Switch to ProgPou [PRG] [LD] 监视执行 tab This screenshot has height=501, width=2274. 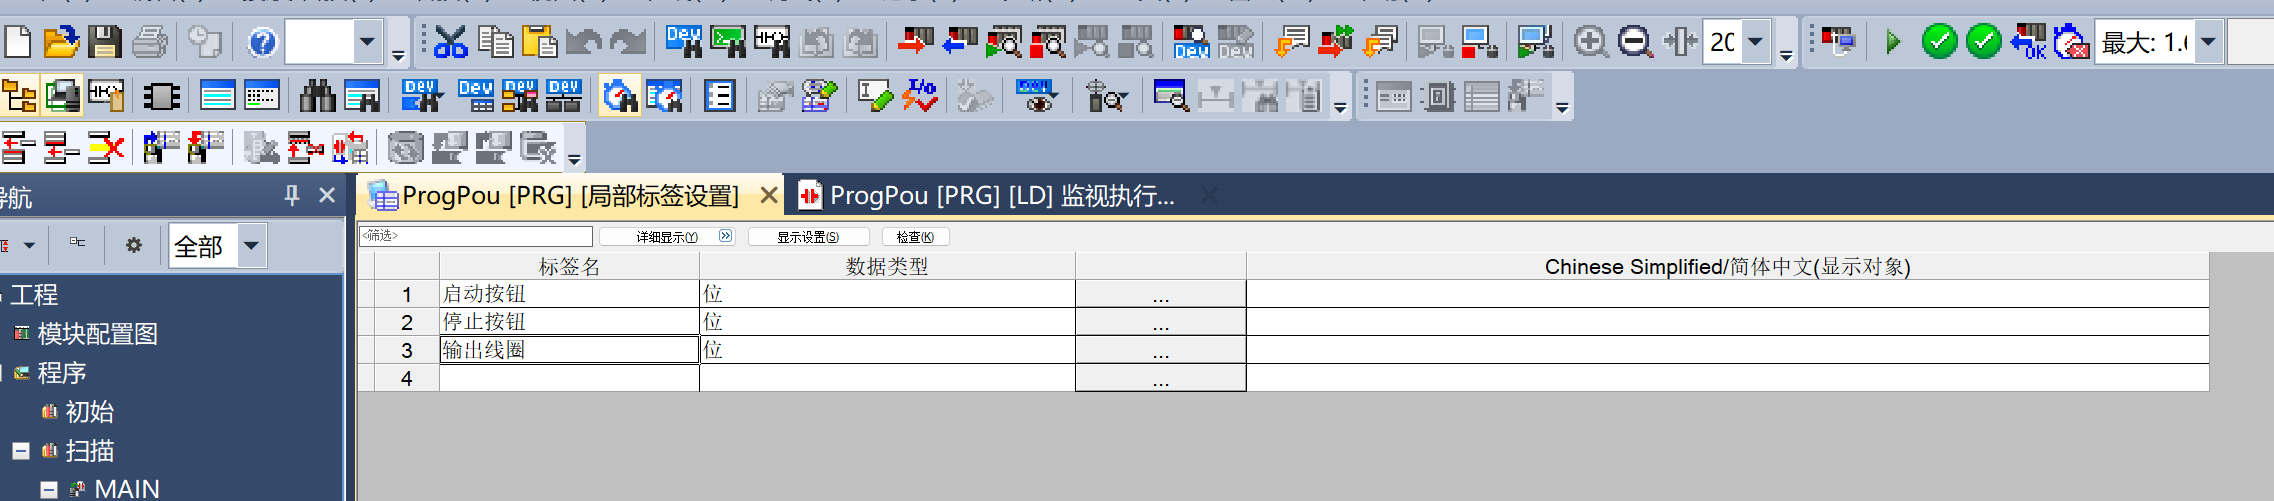(x=1000, y=196)
